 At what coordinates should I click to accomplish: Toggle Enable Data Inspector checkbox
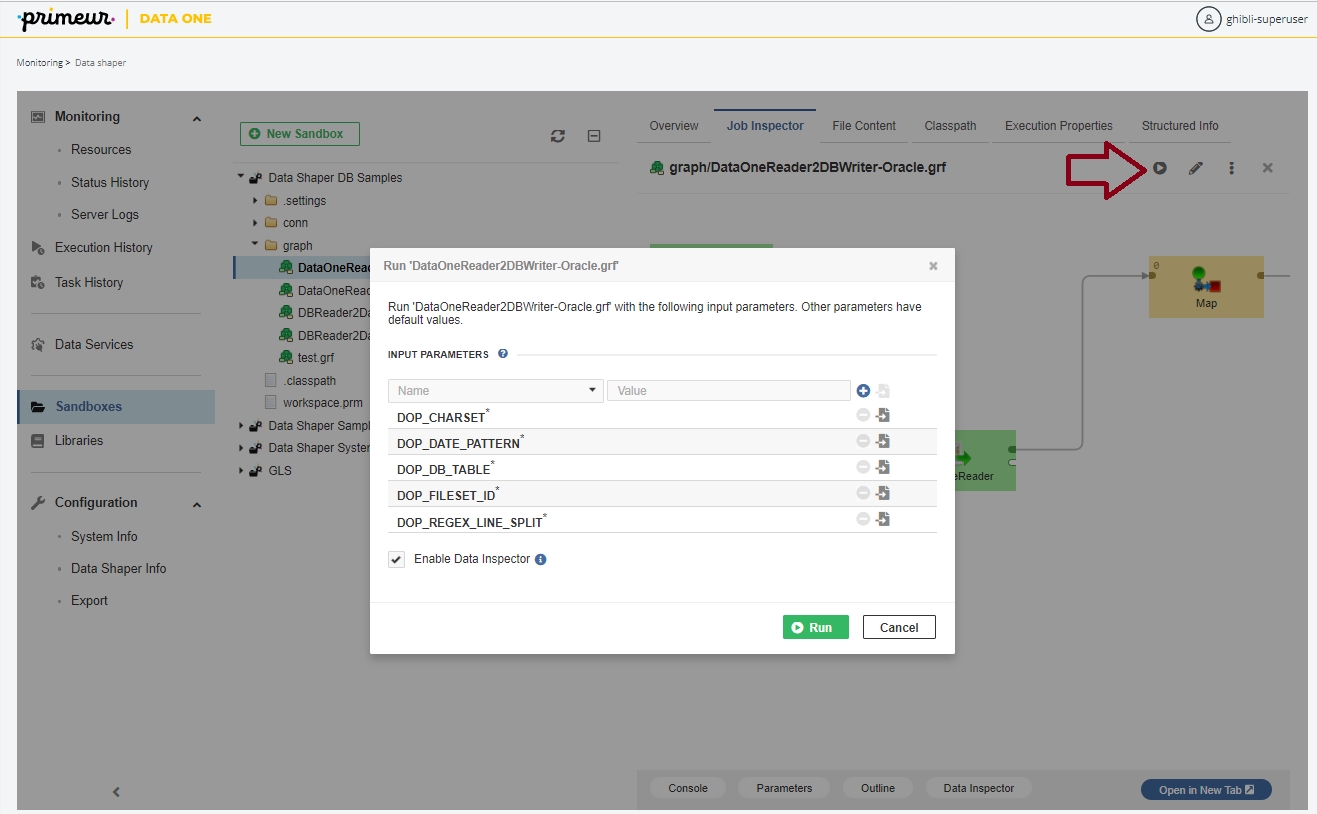(x=396, y=559)
